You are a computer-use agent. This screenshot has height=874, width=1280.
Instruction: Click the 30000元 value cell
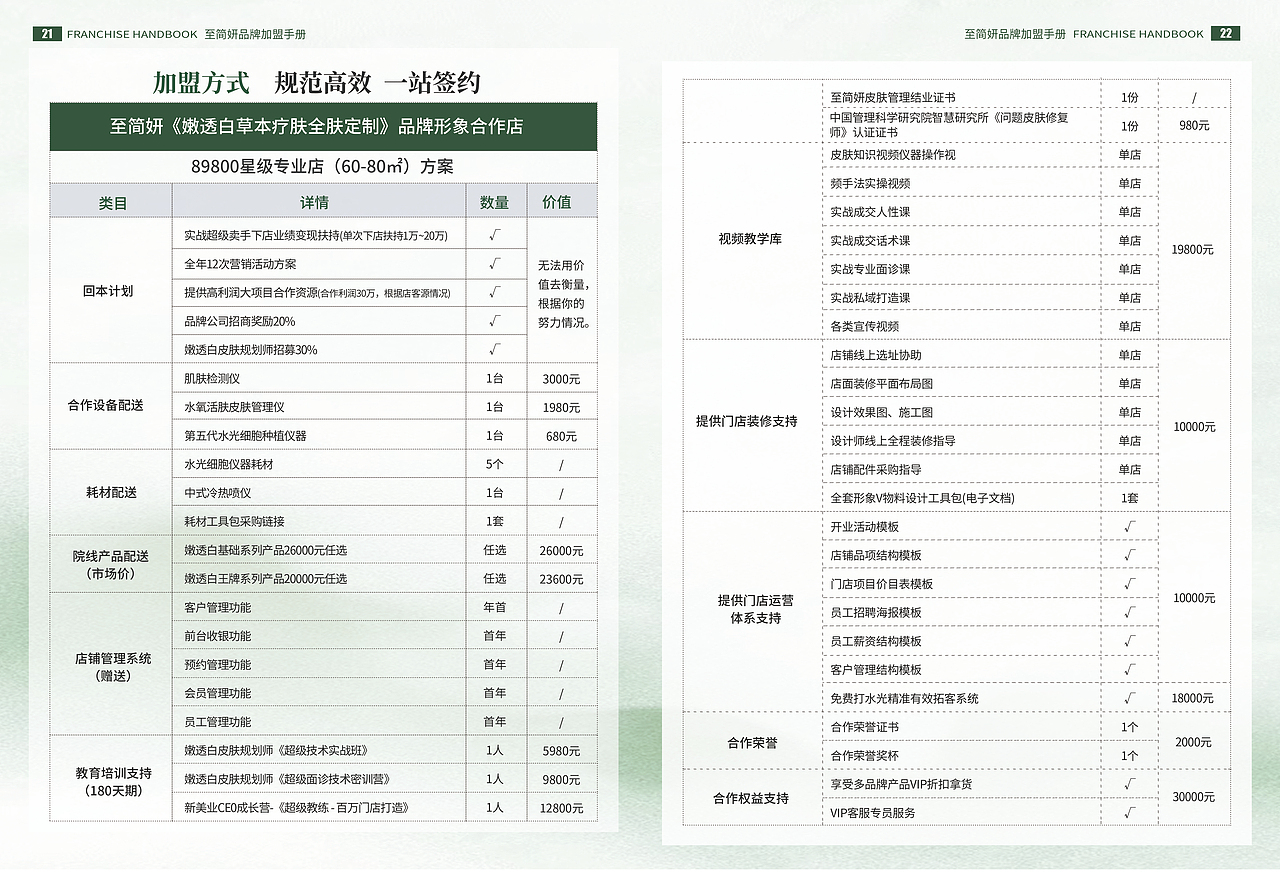[x=1195, y=797]
